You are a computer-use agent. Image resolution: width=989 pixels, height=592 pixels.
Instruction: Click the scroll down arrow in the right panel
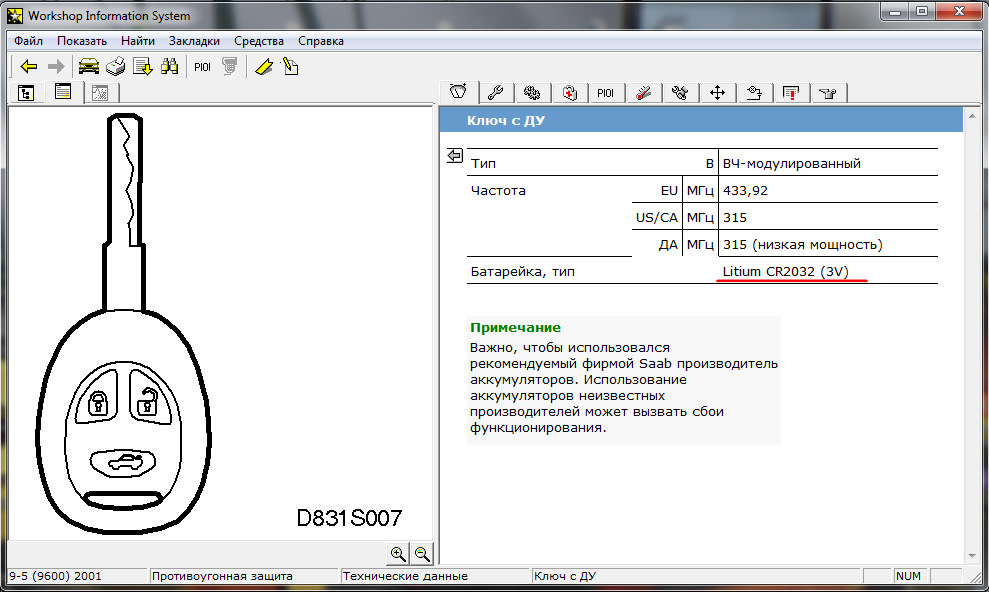tap(972, 556)
